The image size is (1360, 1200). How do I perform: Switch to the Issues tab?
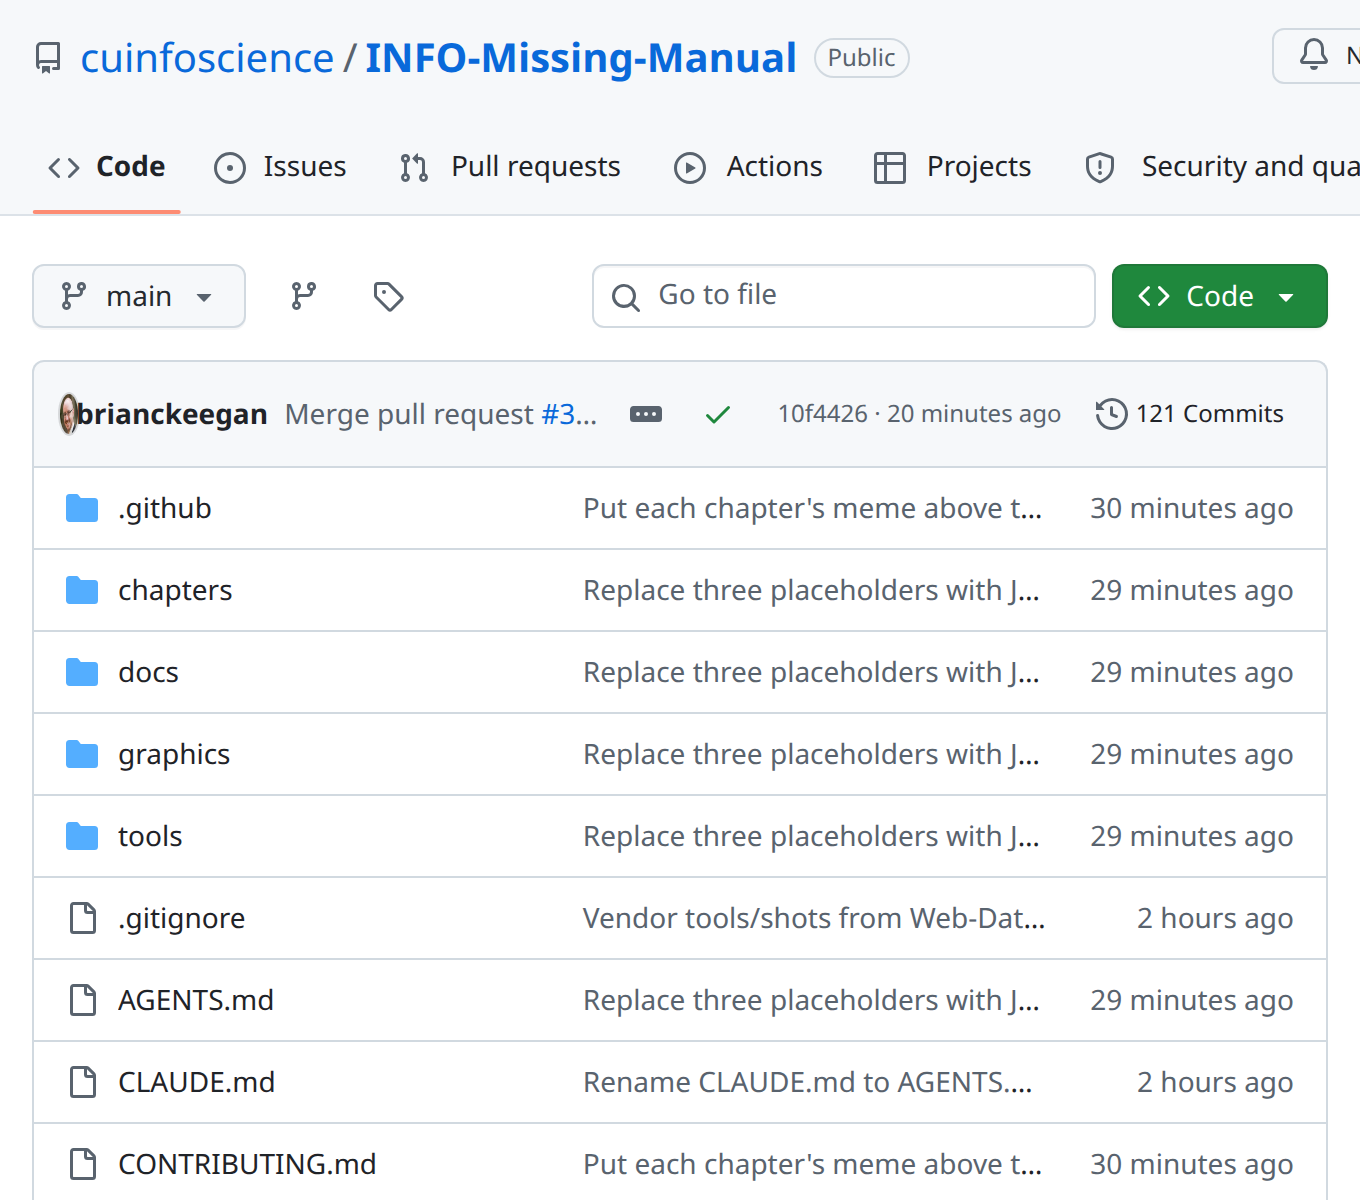(x=281, y=167)
